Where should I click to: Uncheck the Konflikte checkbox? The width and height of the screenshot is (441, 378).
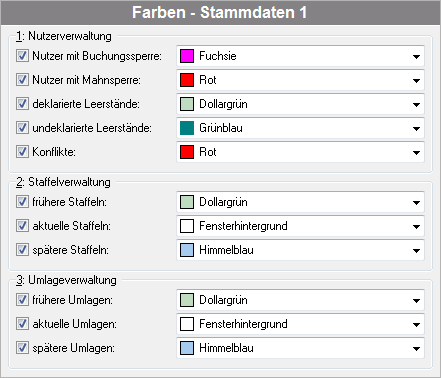22,152
